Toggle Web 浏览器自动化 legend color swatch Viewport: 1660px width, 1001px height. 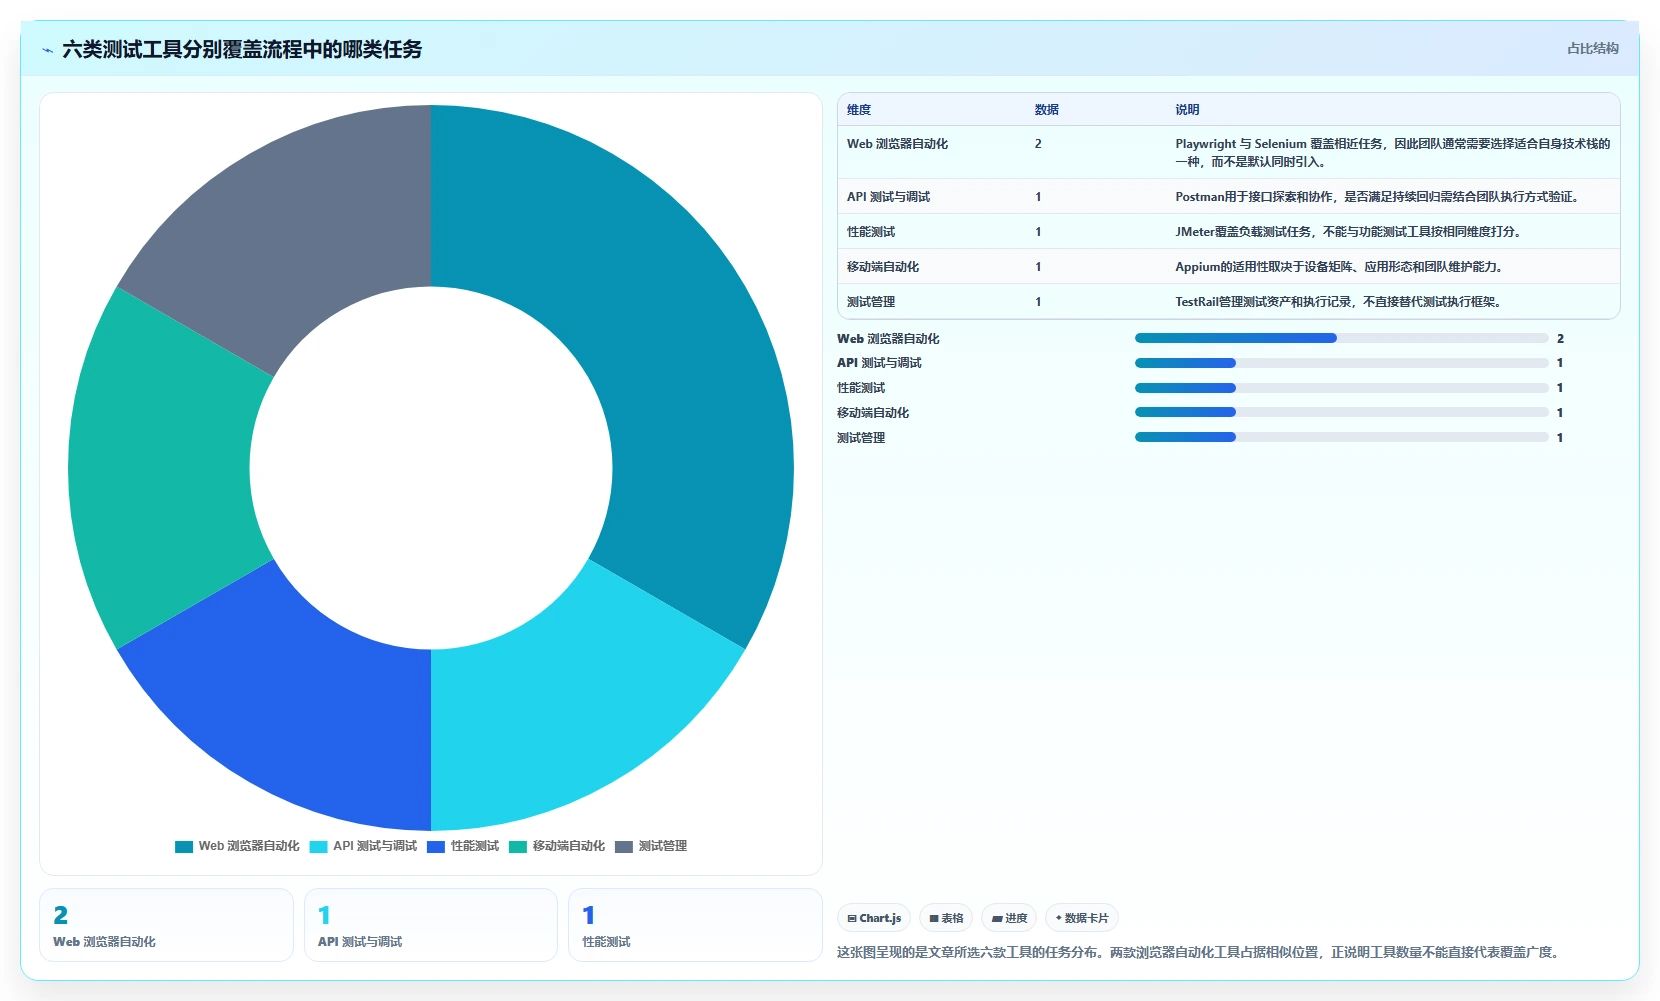[184, 847]
